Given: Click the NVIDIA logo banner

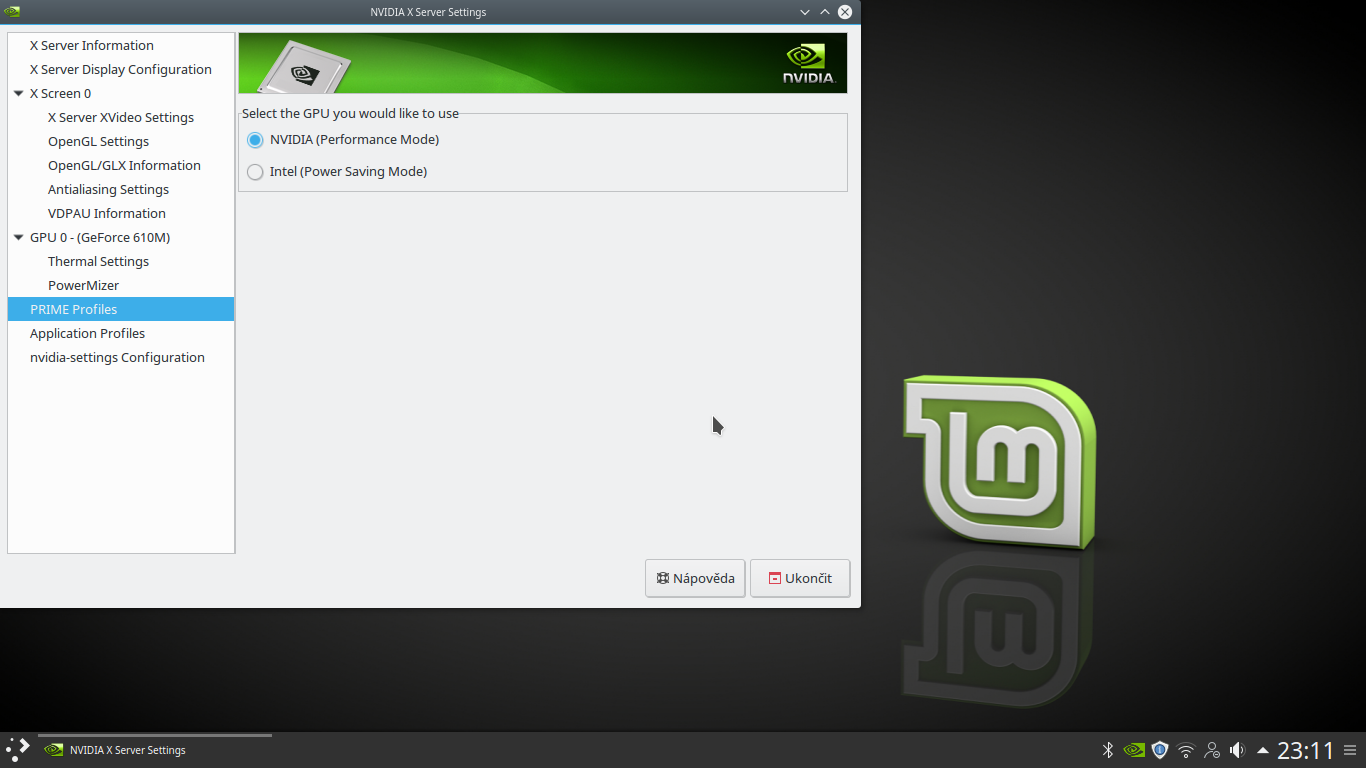Looking at the screenshot, I should coord(543,63).
